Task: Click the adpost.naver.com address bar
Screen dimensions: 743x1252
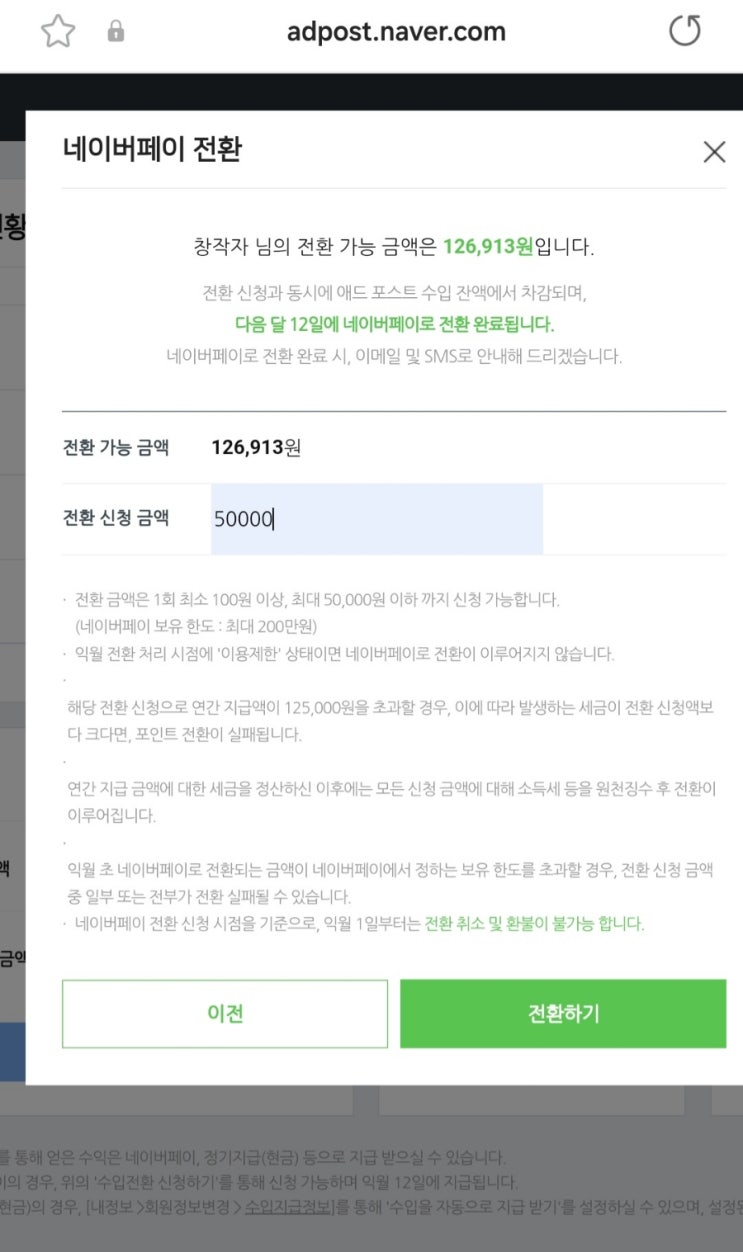Action: [396, 32]
